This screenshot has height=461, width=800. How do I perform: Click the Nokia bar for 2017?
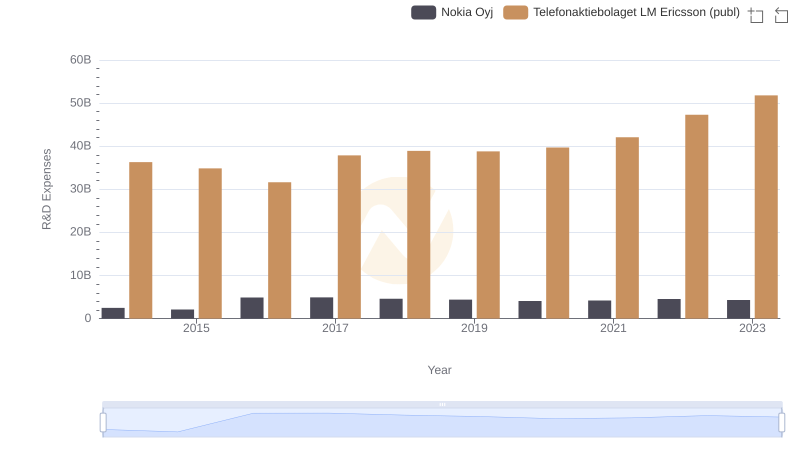click(321, 308)
